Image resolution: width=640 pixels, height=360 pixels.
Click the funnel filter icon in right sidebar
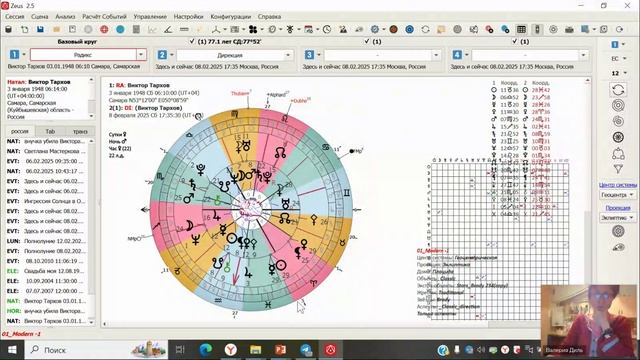[x=618, y=169]
